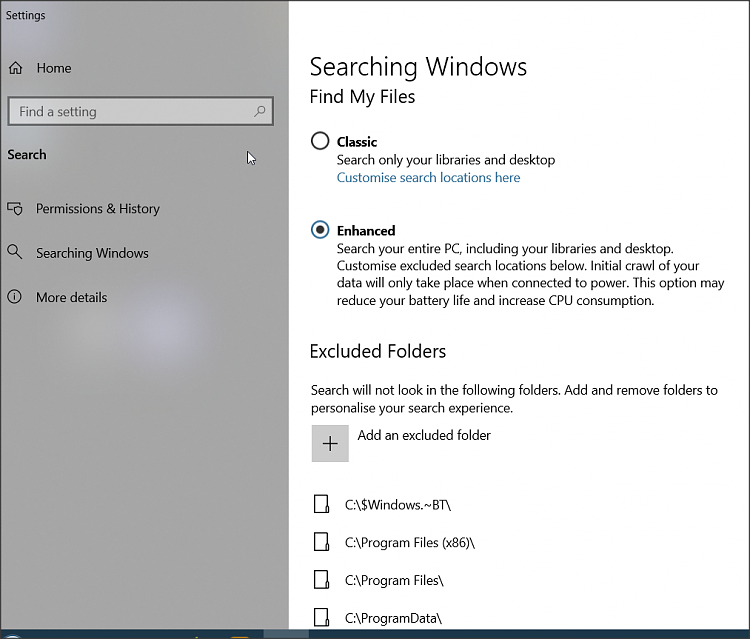Focus the Find a setting search box

point(141,111)
